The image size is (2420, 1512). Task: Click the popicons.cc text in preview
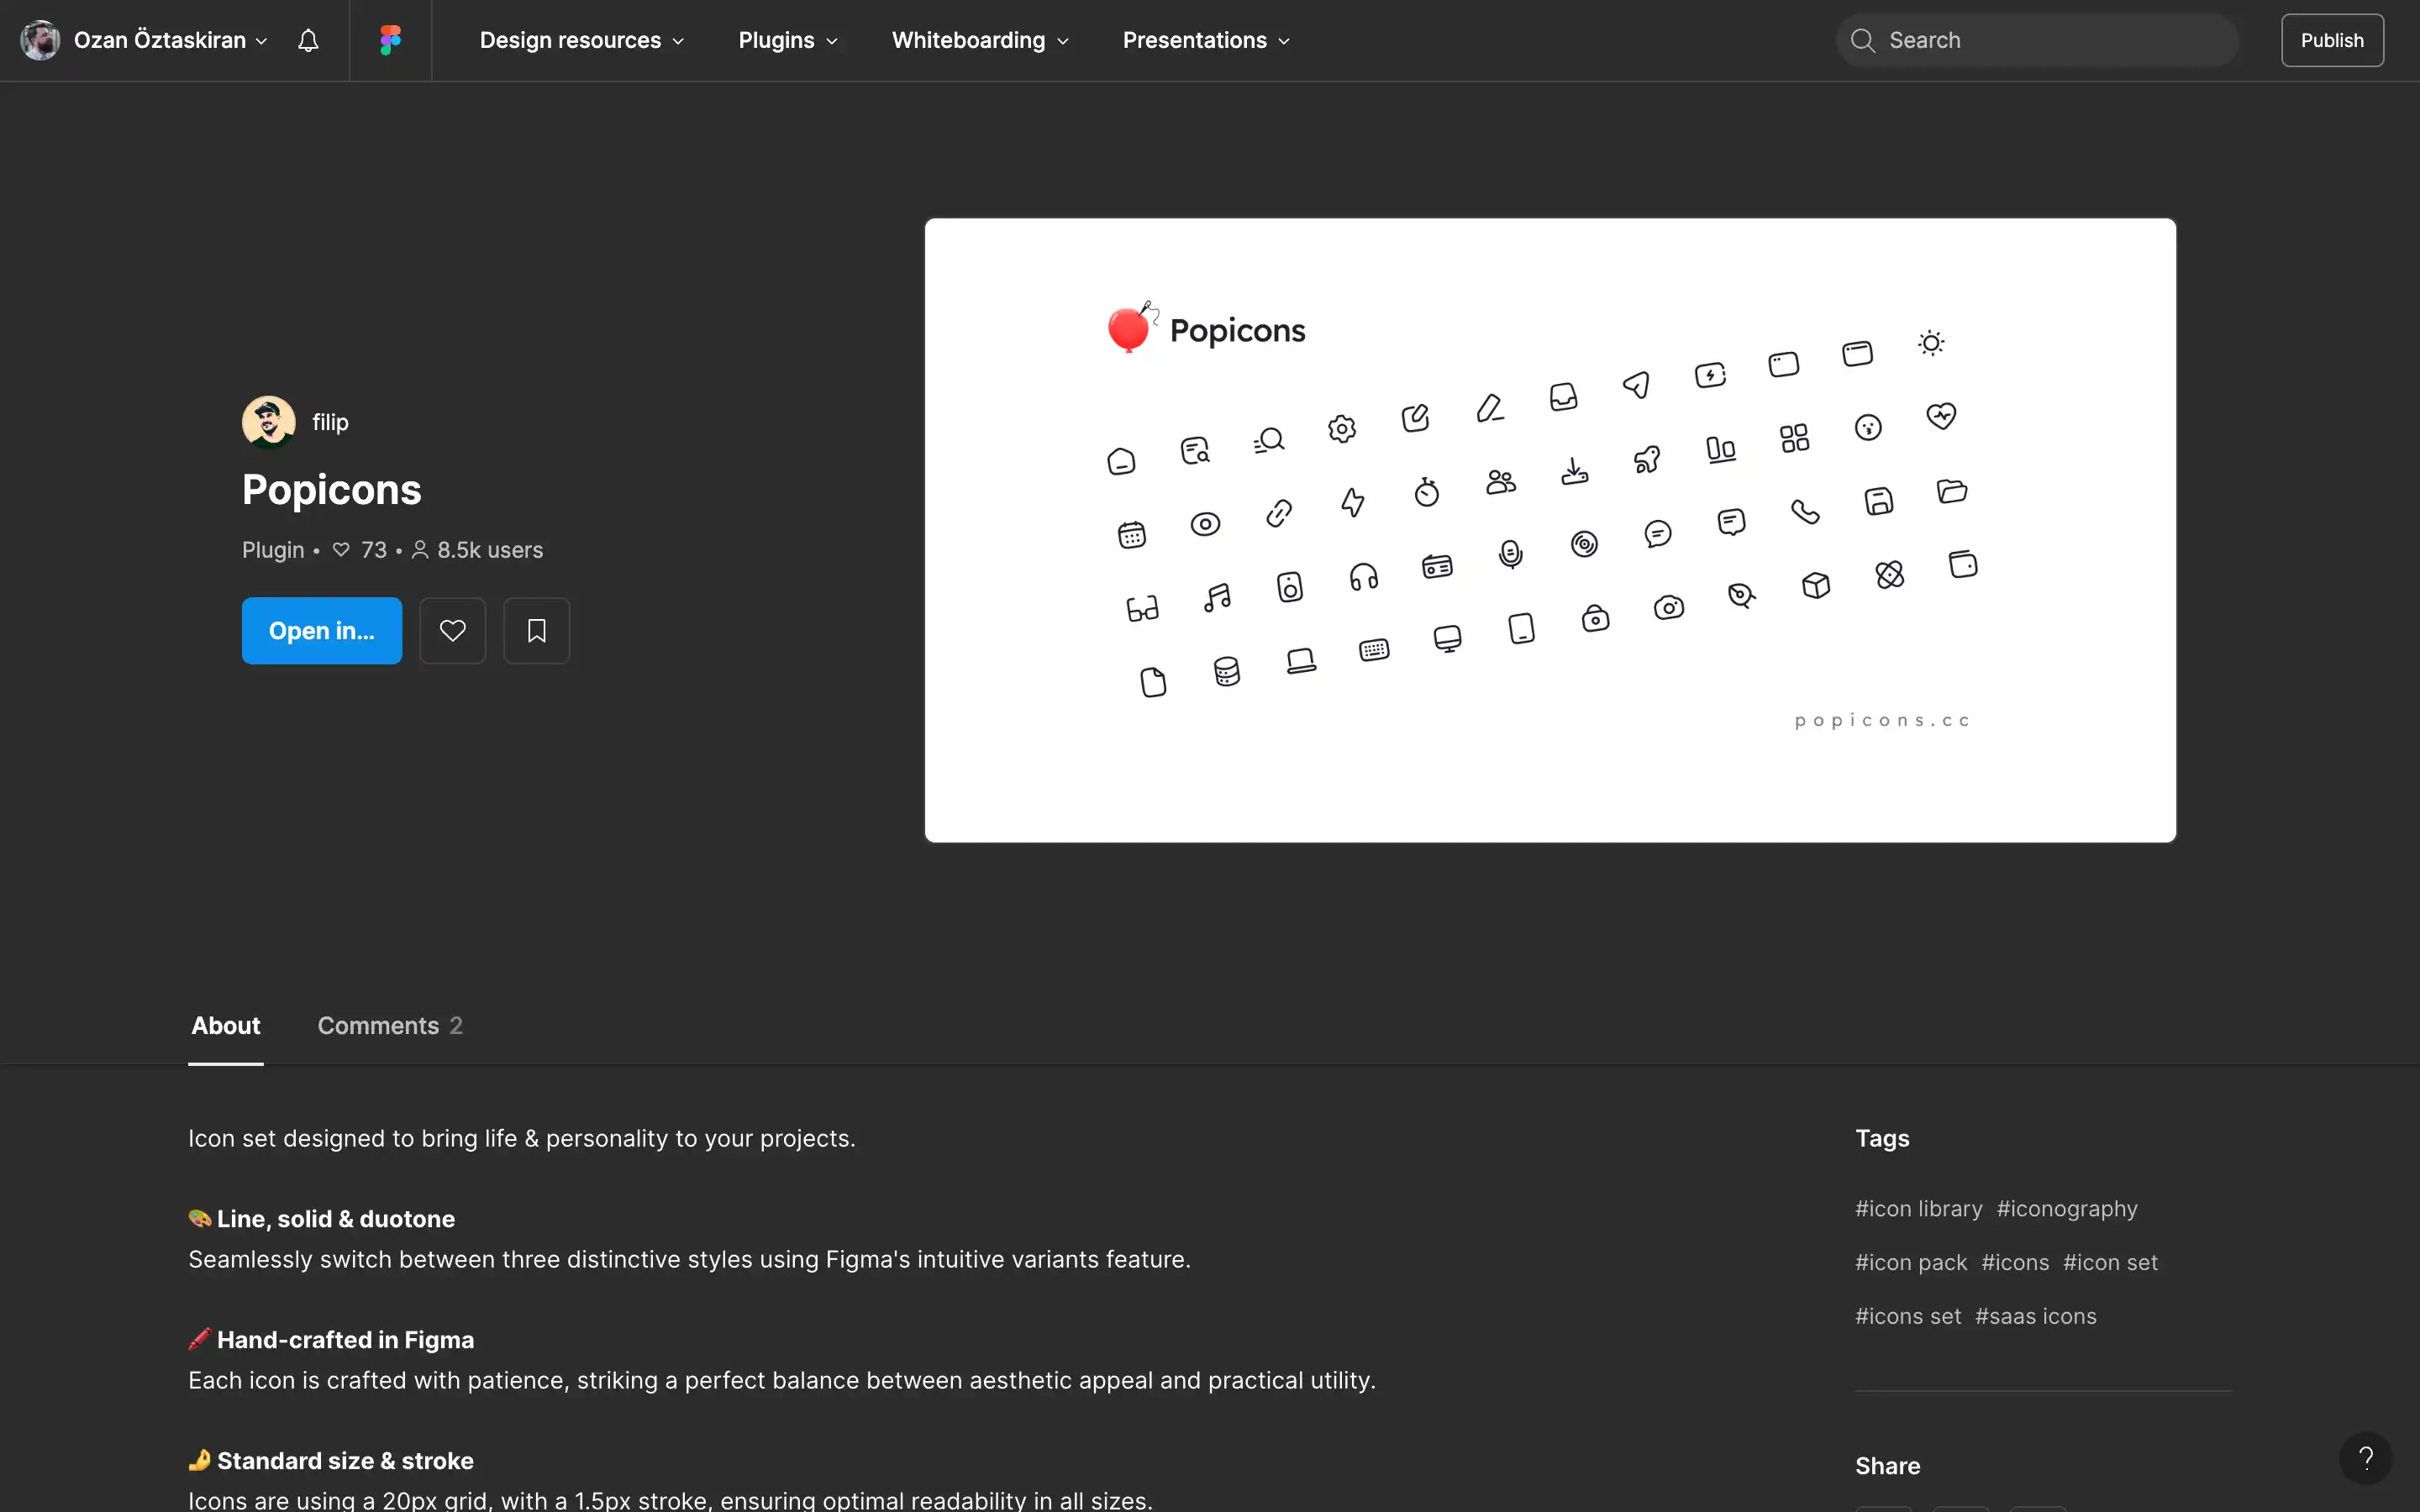(x=1882, y=720)
